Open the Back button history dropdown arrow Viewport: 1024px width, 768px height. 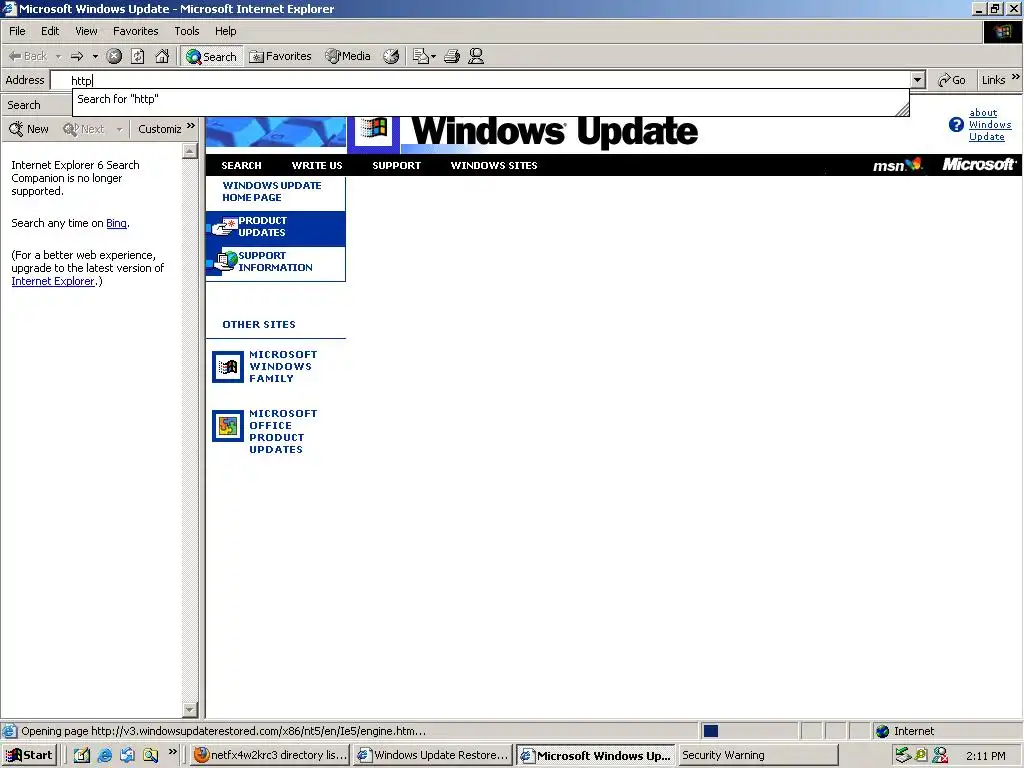(x=58, y=56)
